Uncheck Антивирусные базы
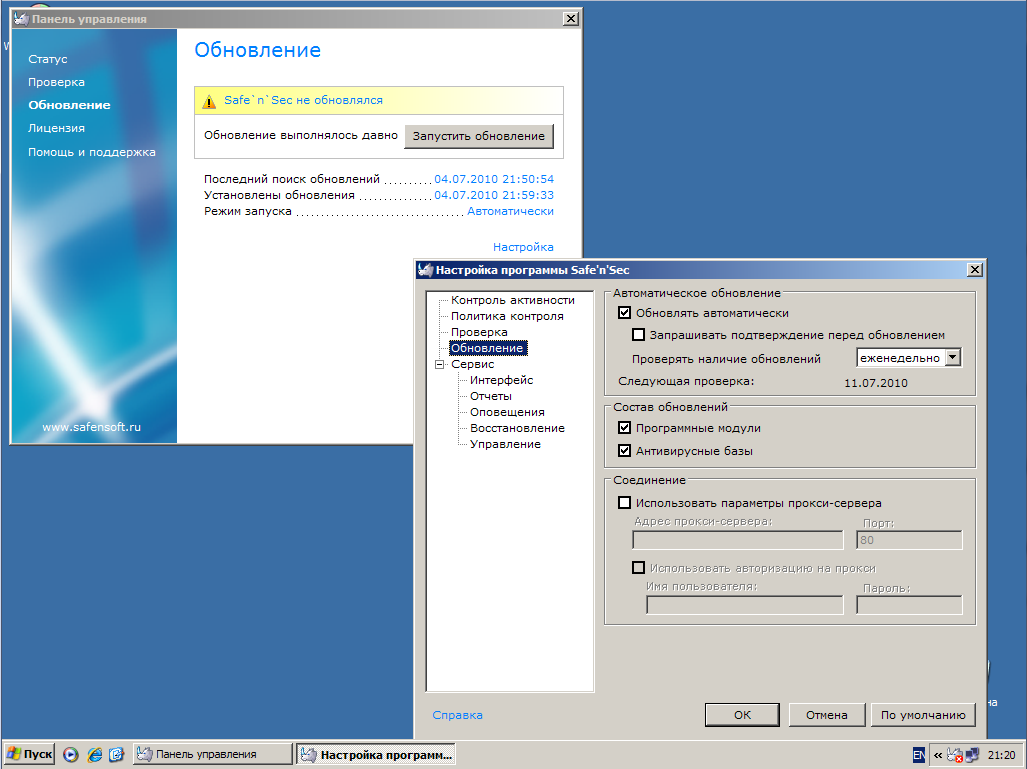Image resolution: width=1027 pixels, height=769 pixels. click(625, 451)
